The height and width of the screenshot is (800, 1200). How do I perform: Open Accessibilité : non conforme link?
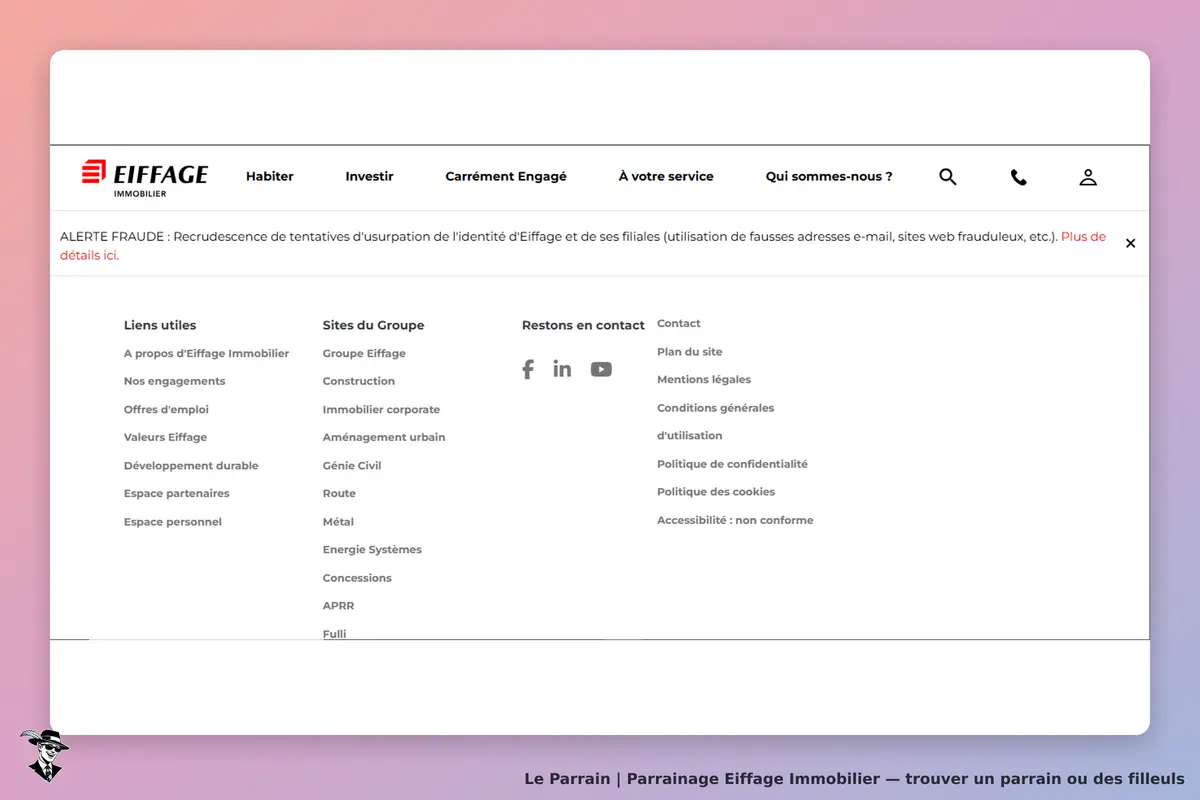coord(735,519)
